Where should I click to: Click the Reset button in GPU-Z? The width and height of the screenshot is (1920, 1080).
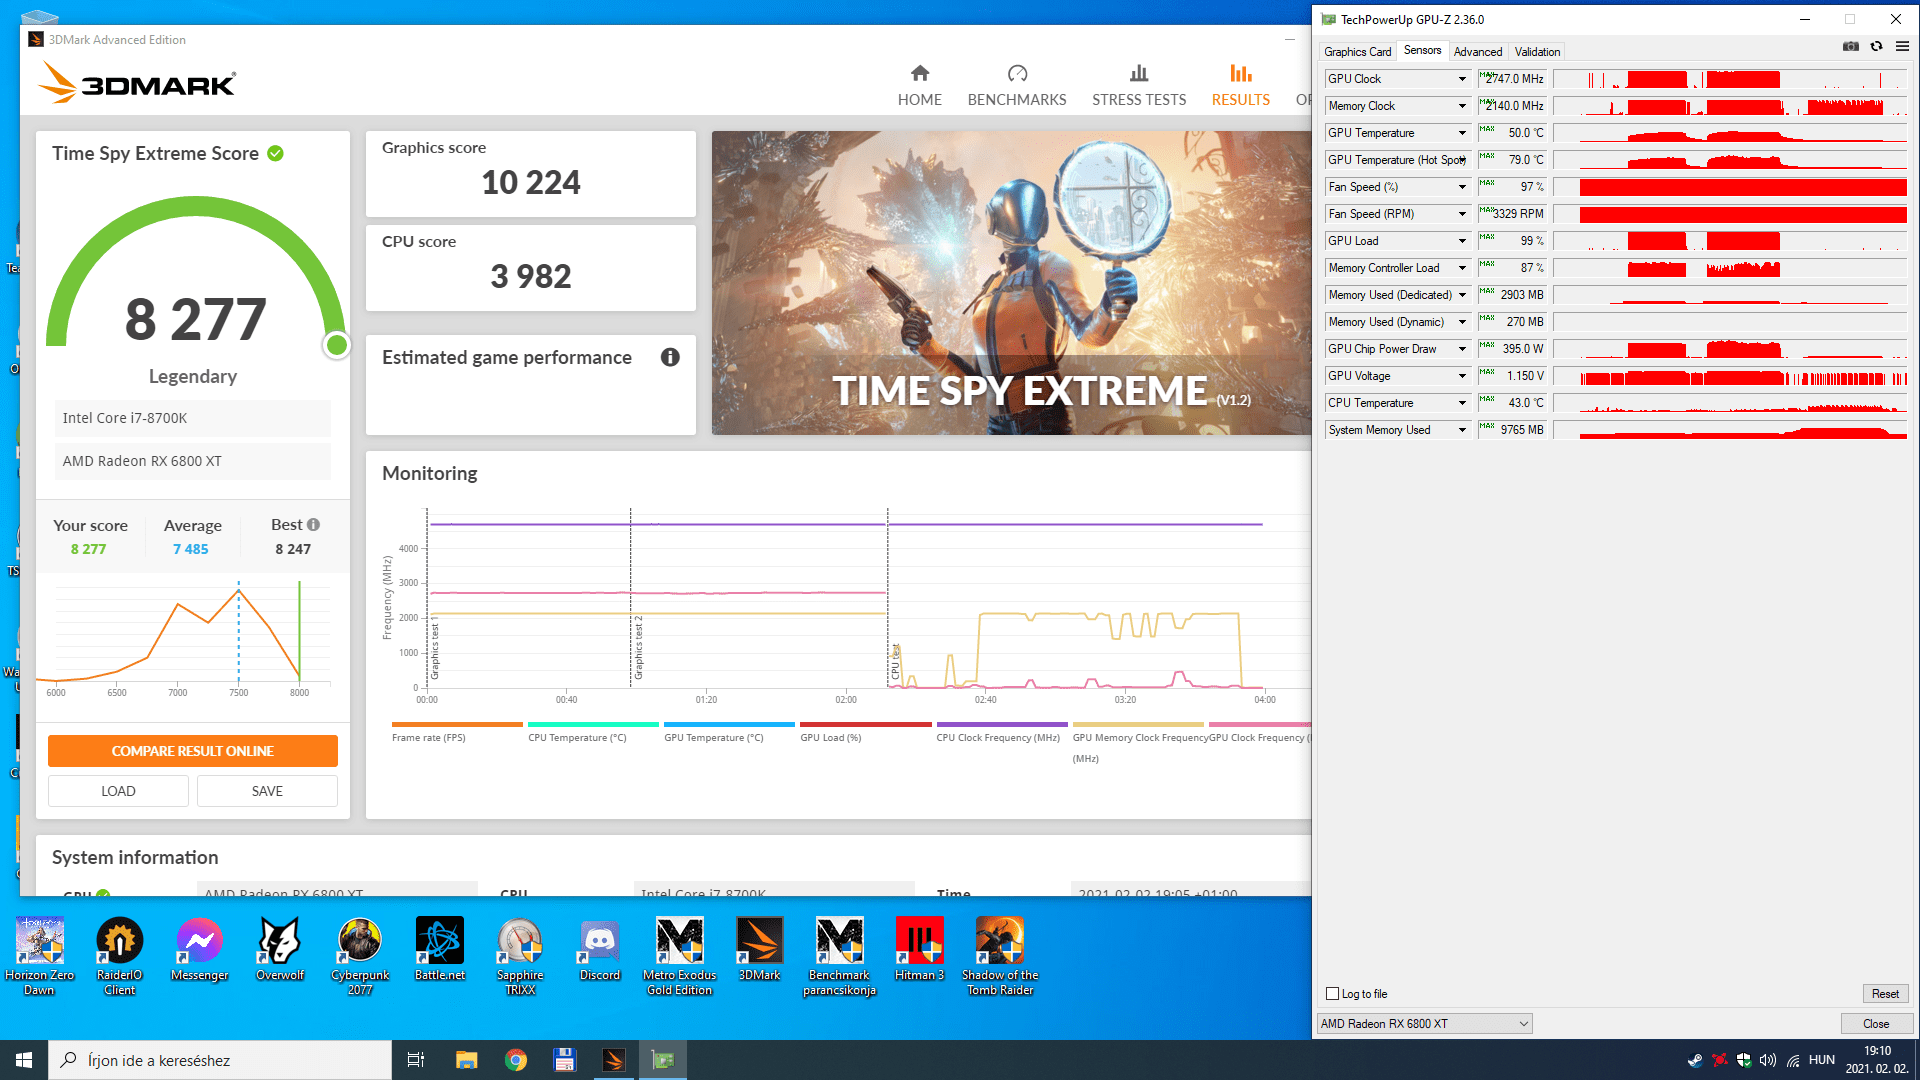coord(1885,994)
